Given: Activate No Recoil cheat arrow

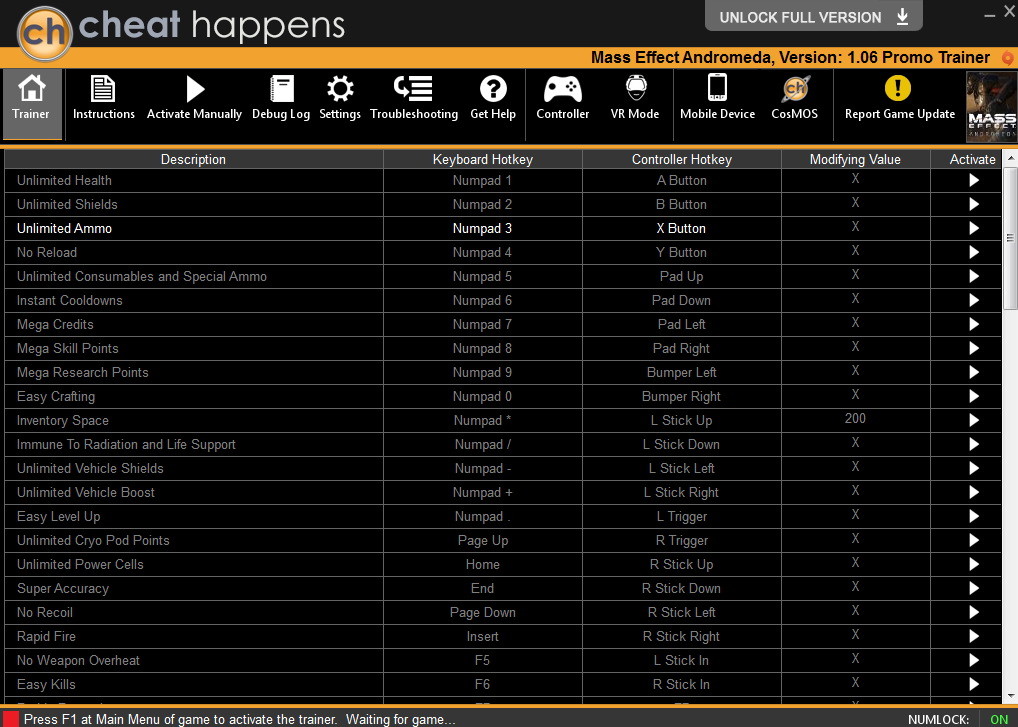Looking at the screenshot, I should pos(974,613).
